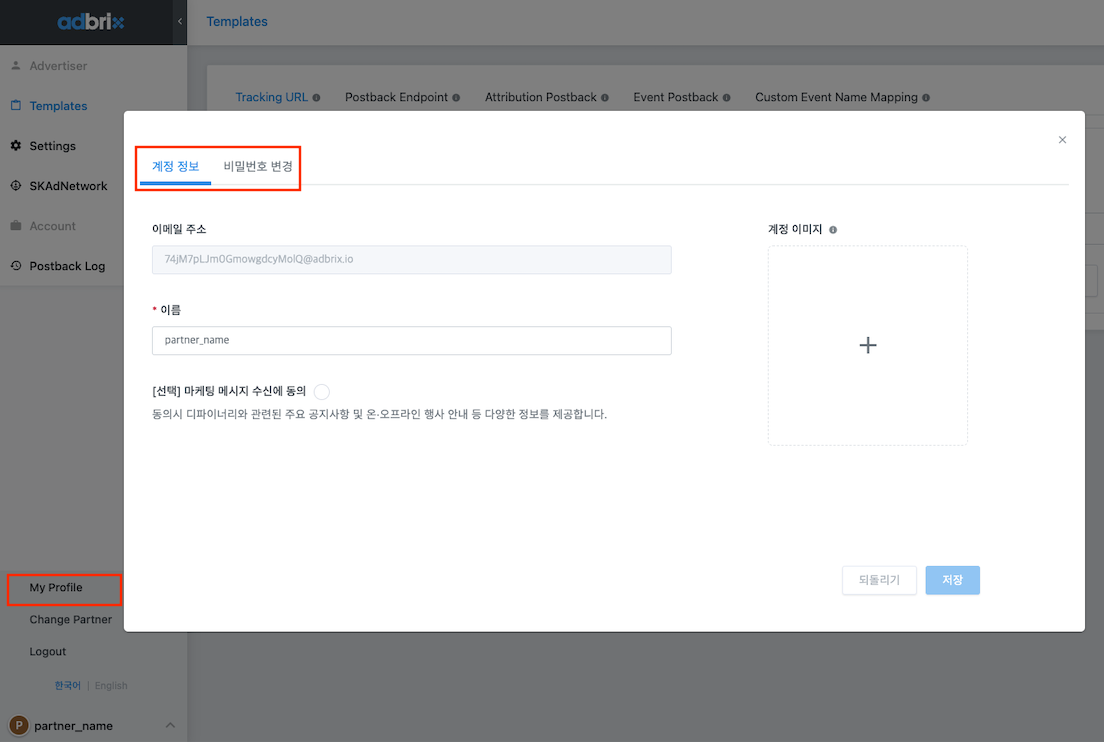The image size is (1104, 742).
Task: Open My Profile in sidebar
Action: [x=56, y=588]
